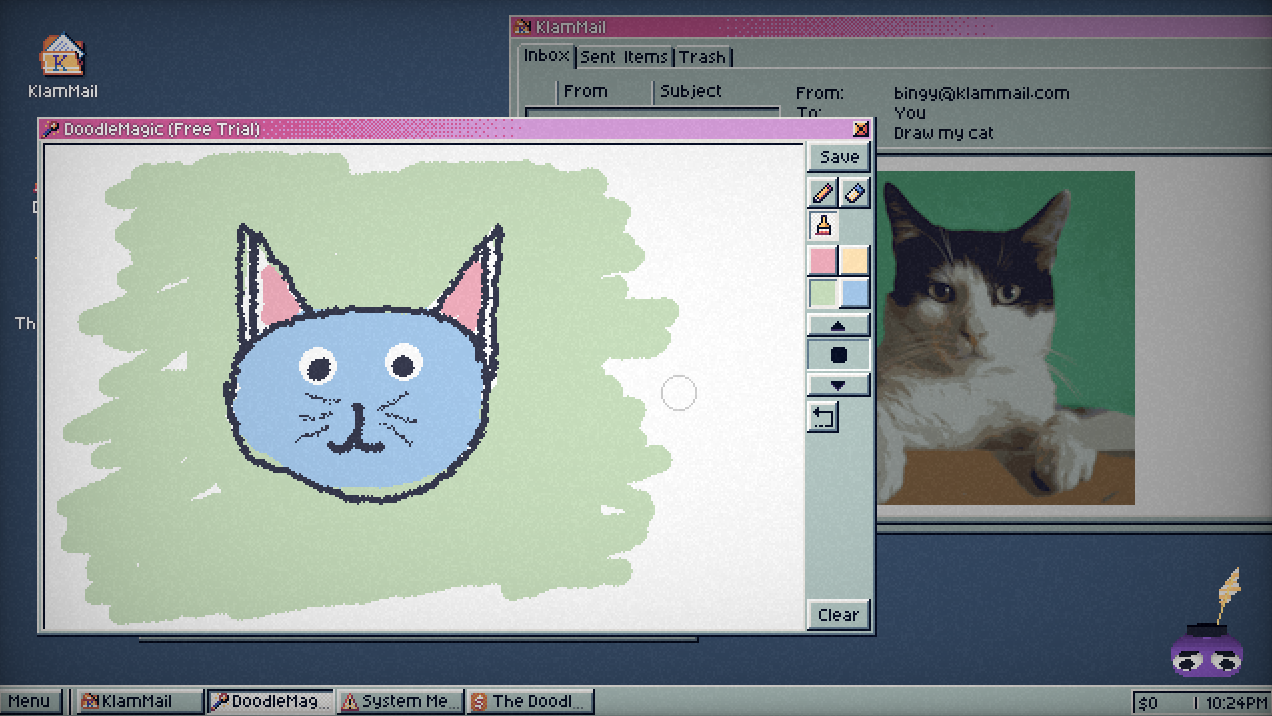The height and width of the screenshot is (716, 1272).
Task: Clear the DoodleMagic canvas
Action: (839, 614)
